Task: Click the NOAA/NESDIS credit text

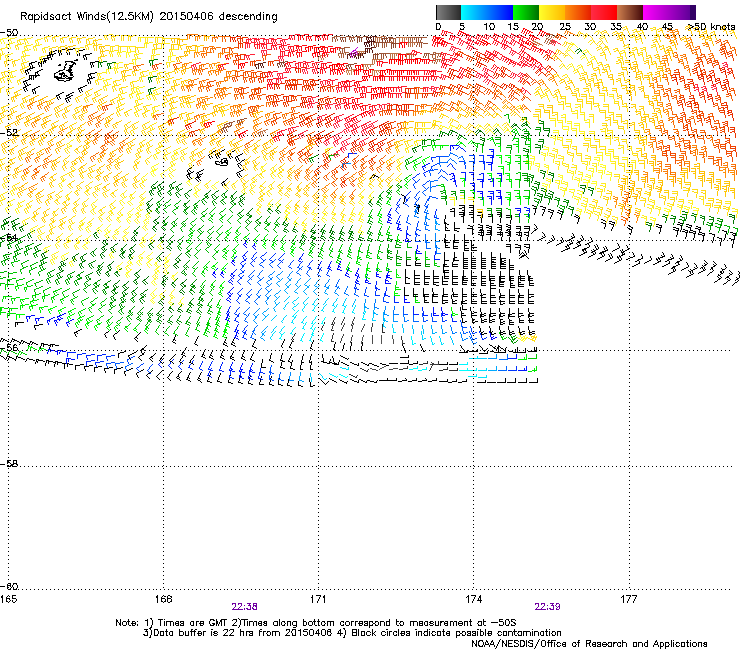Action: click(x=589, y=644)
